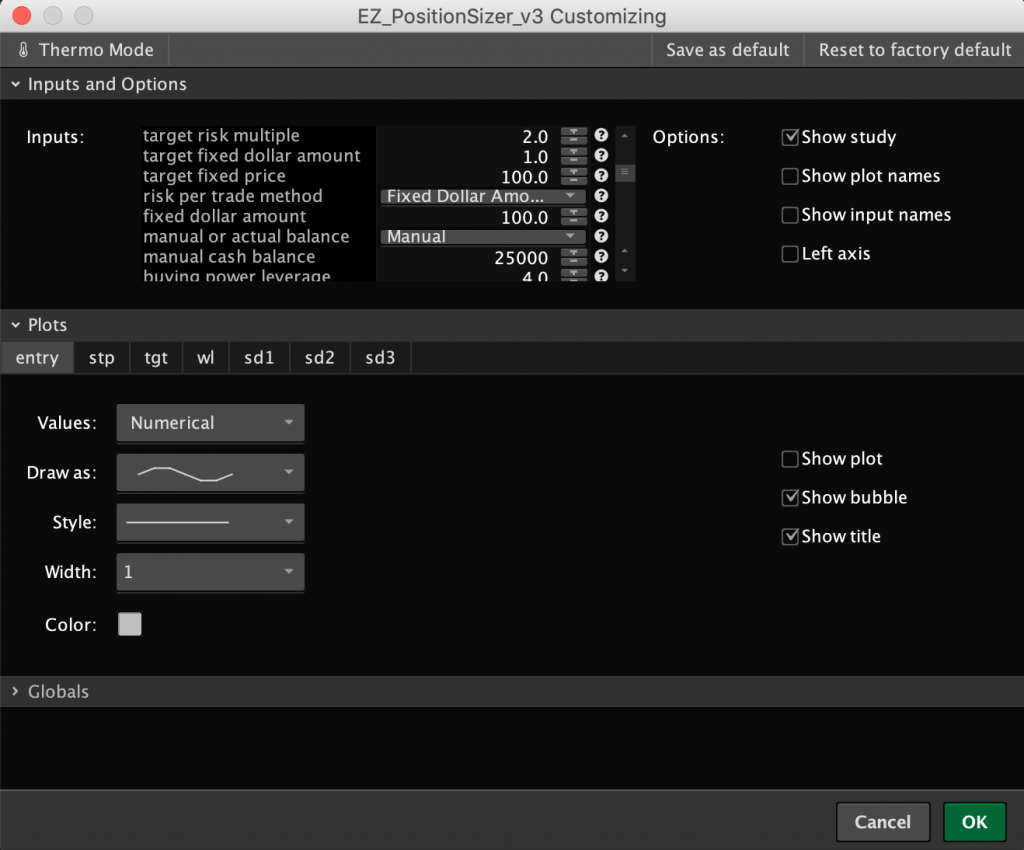
Task: Click the thermometer icon on Thermo Mode
Action: 22,49
